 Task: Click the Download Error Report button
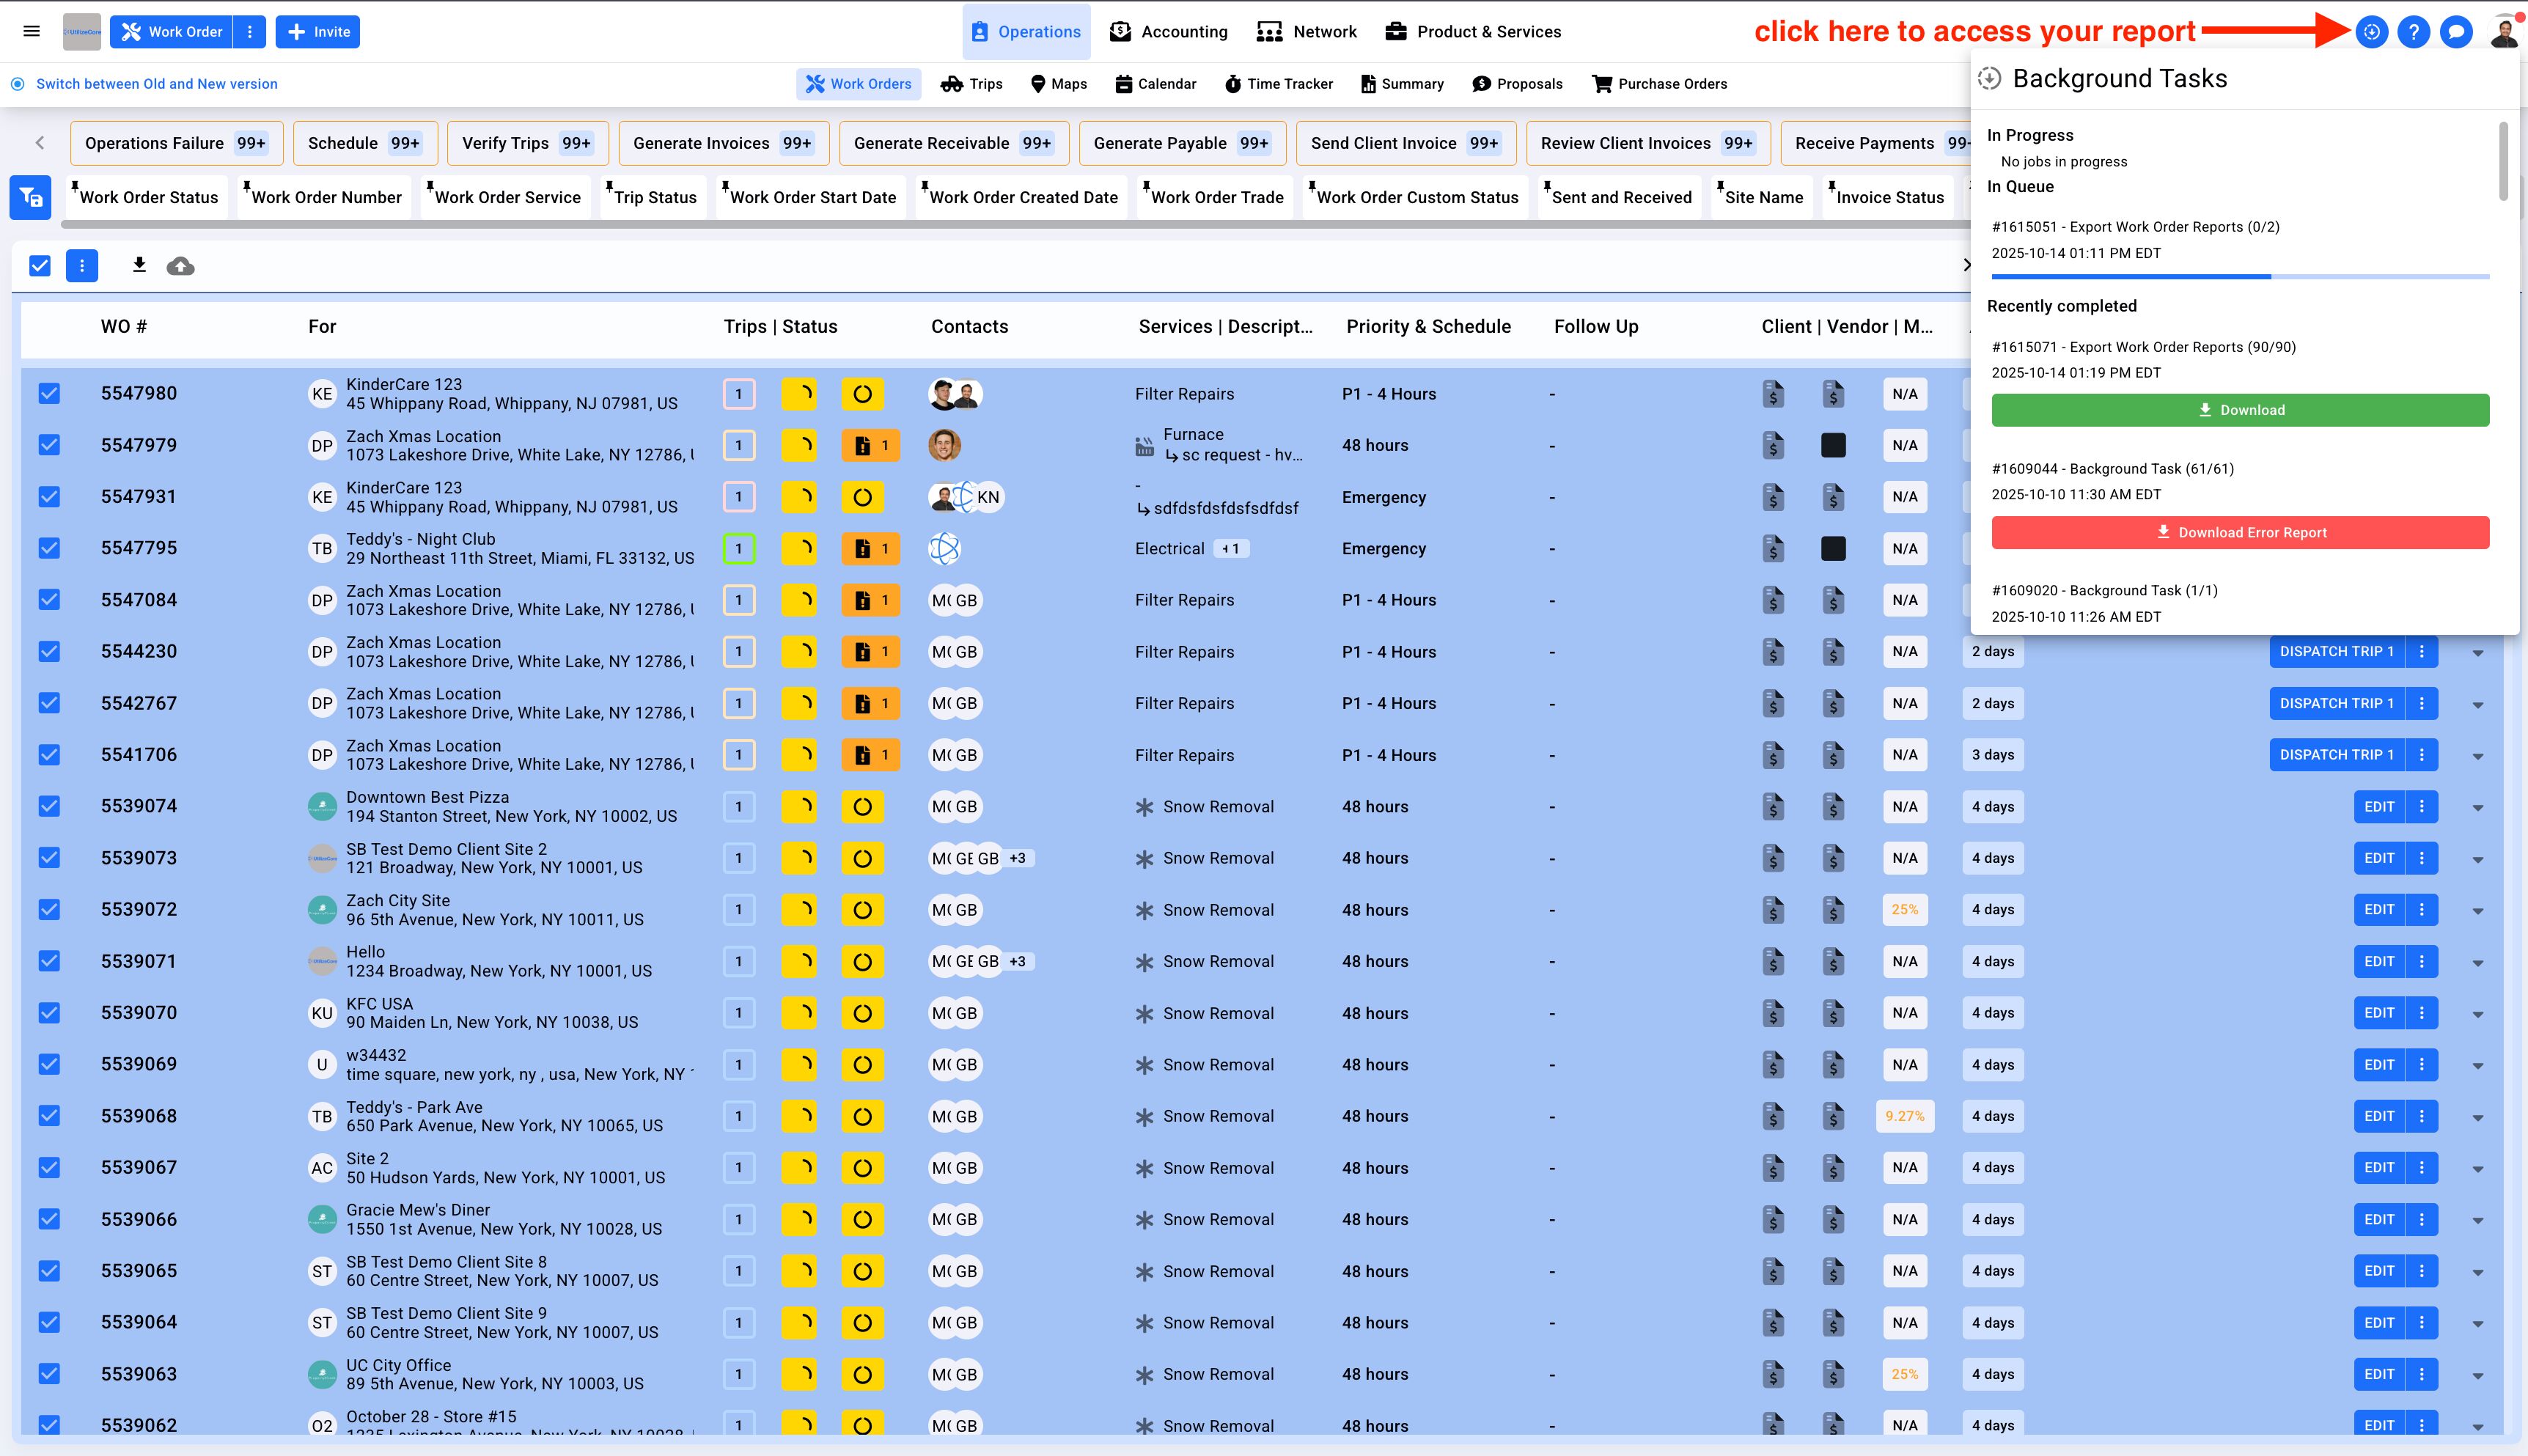coord(2240,533)
